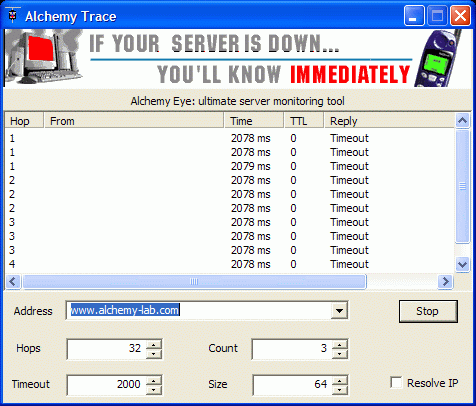Click the horizontal scrollbar thumb
The height and width of the screenshot is (406, 476).
[194, 282]
